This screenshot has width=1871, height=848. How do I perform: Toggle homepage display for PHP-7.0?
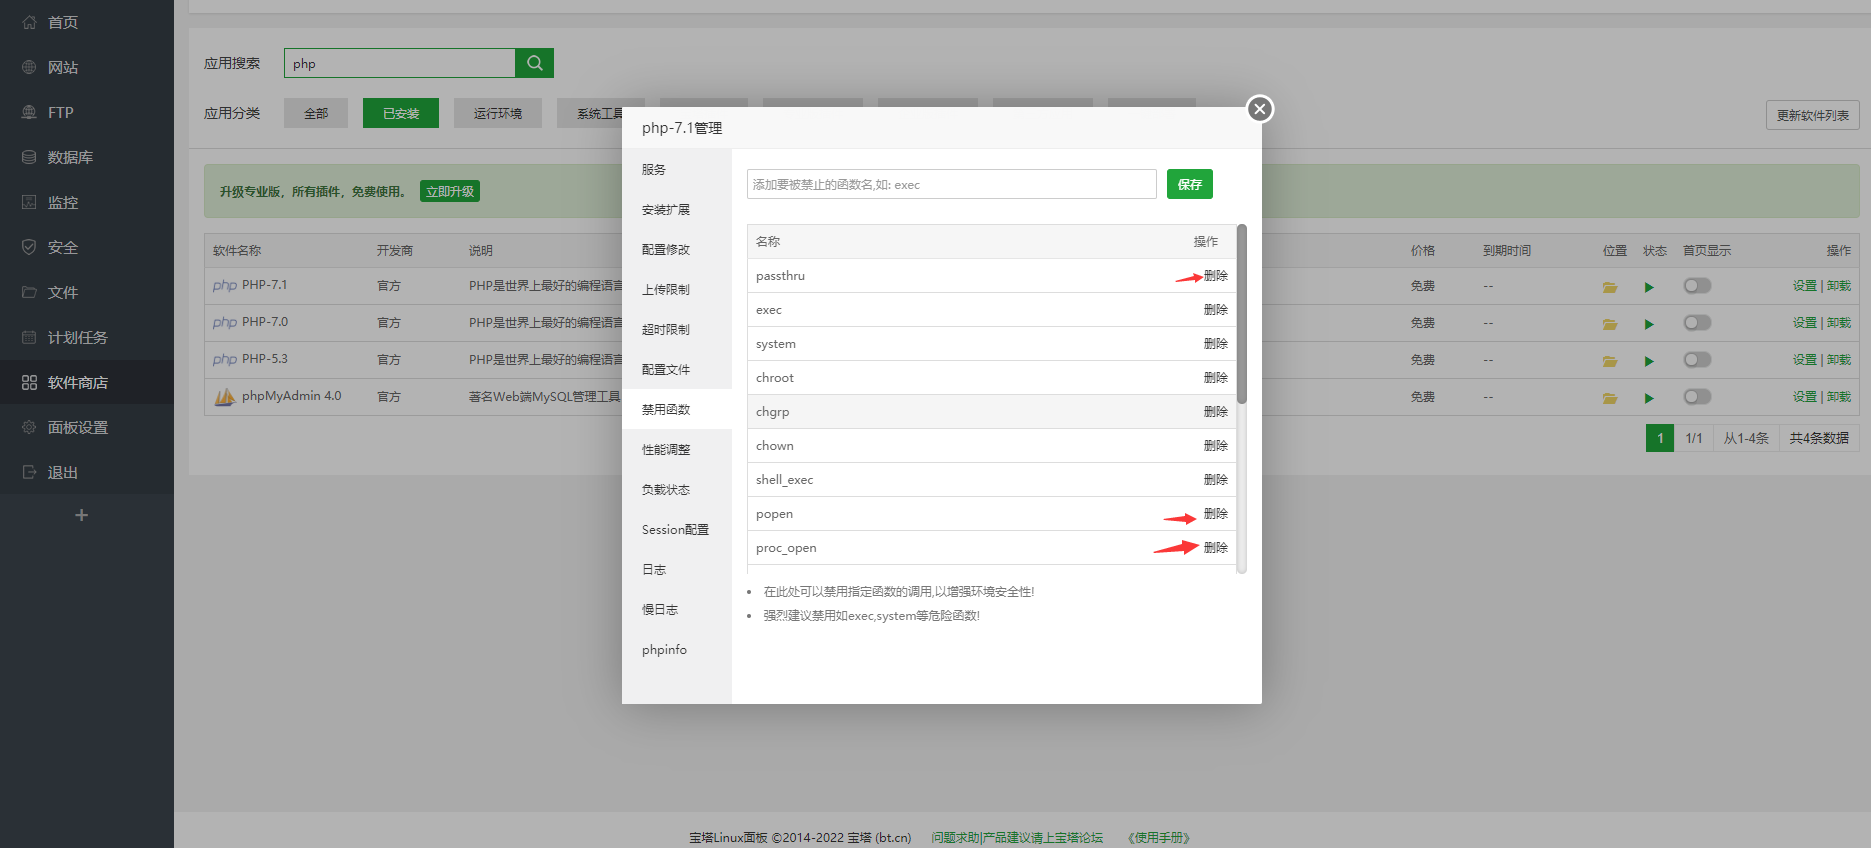[1697, 323]
